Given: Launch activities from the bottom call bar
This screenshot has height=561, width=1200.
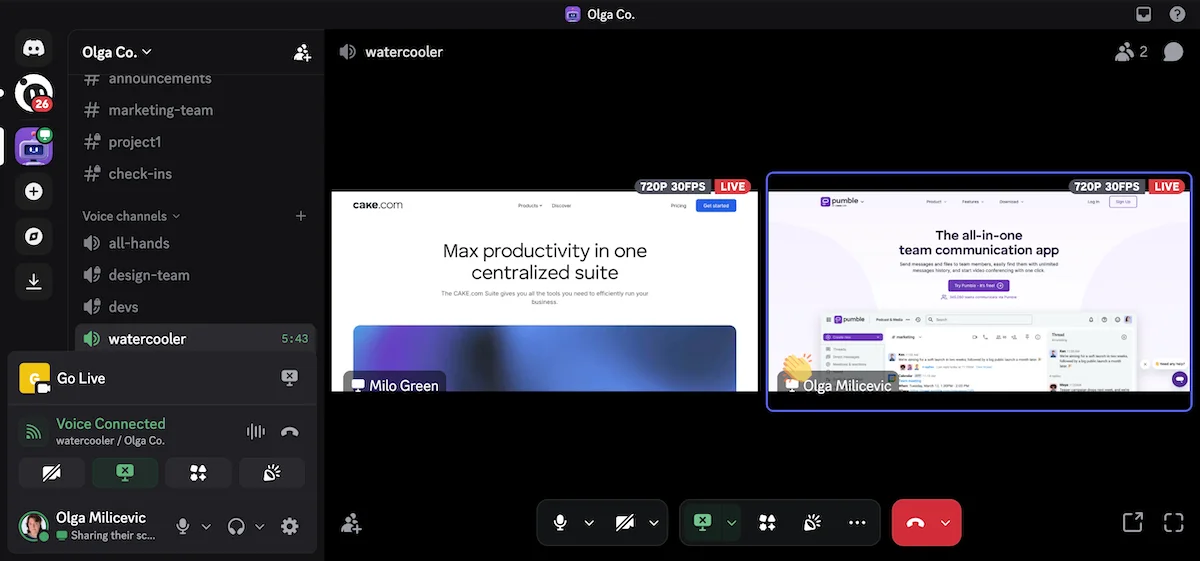Looking at the screenshot, I should point(767,522).
